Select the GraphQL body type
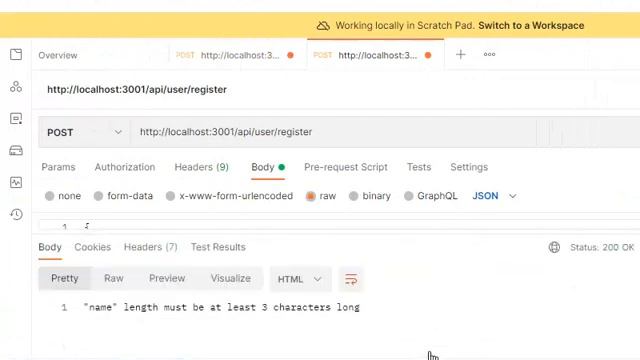 [x=431, y=196]
